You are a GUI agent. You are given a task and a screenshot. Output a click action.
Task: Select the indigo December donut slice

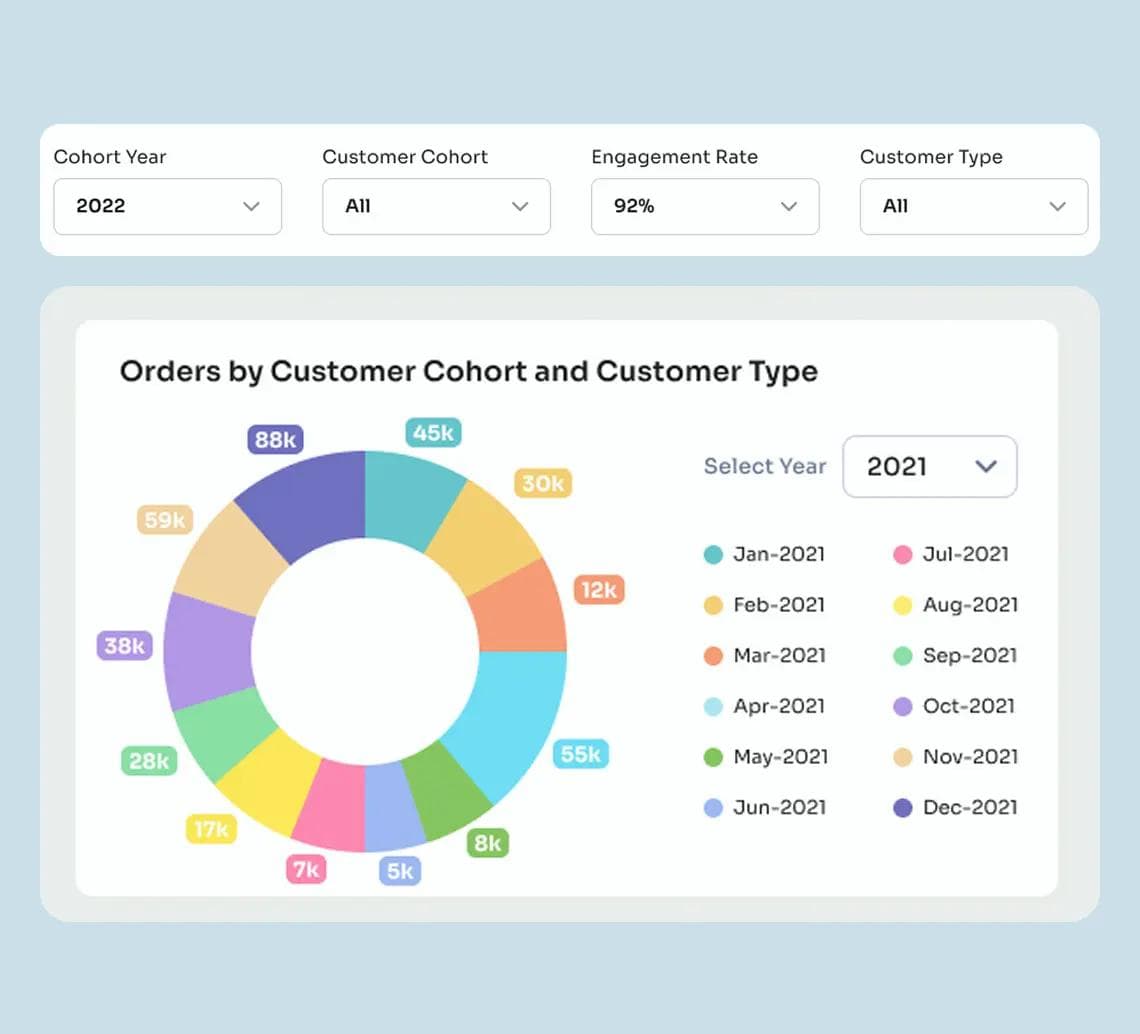(309, 502)
